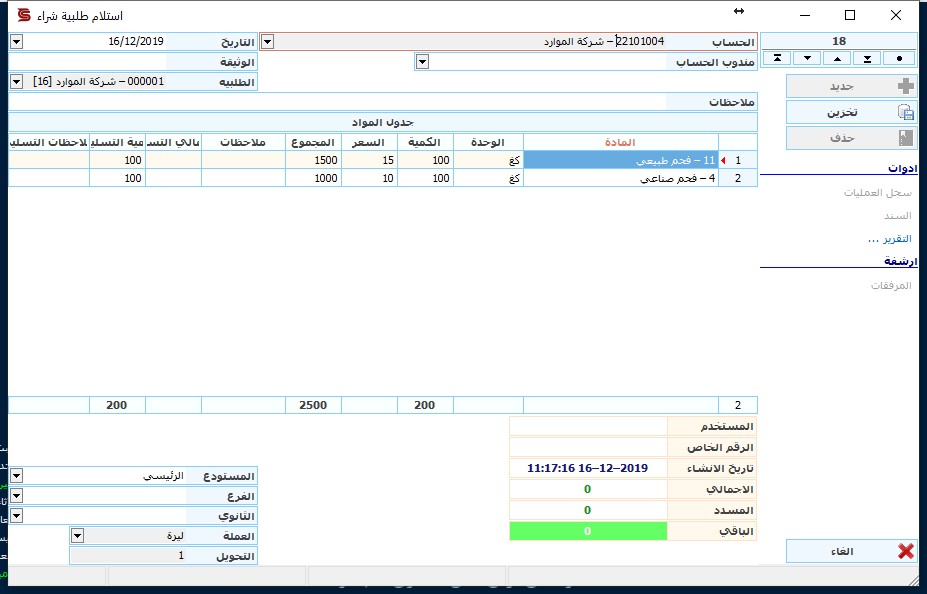
Task: Click the dot record navigation button
Action: pos(899,58)
